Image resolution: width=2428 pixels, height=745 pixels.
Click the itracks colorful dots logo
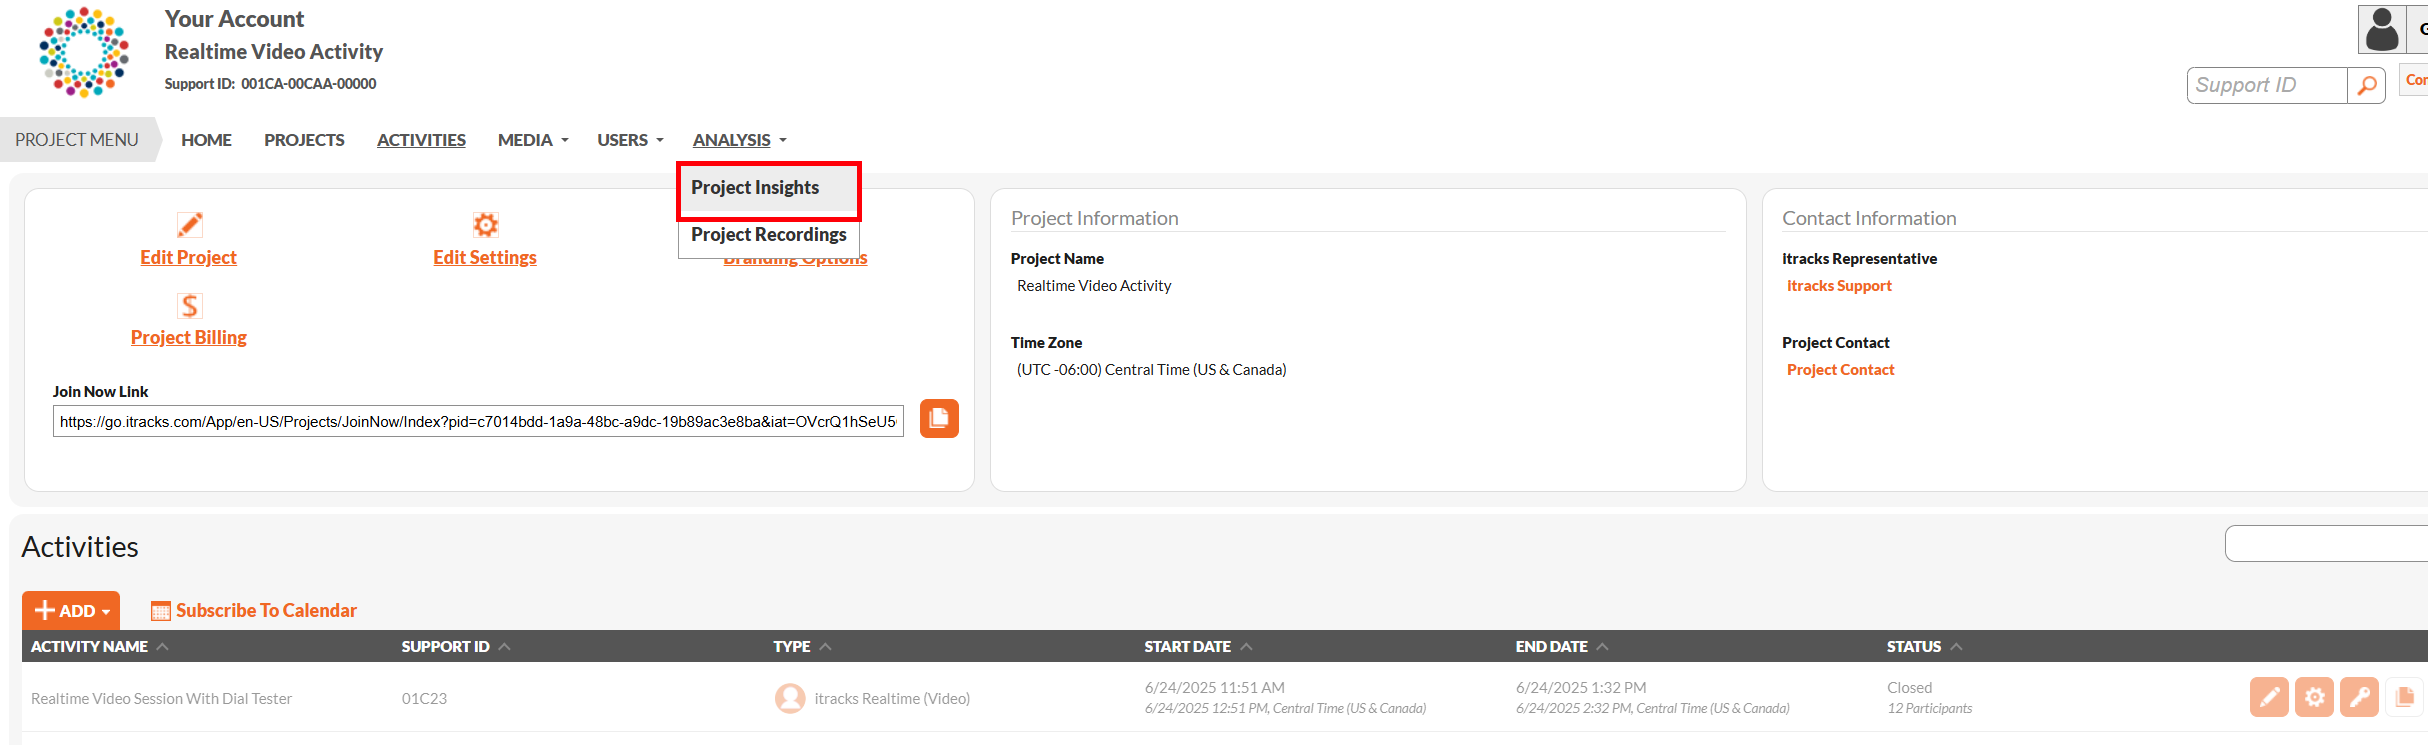(x=84, y=52)
